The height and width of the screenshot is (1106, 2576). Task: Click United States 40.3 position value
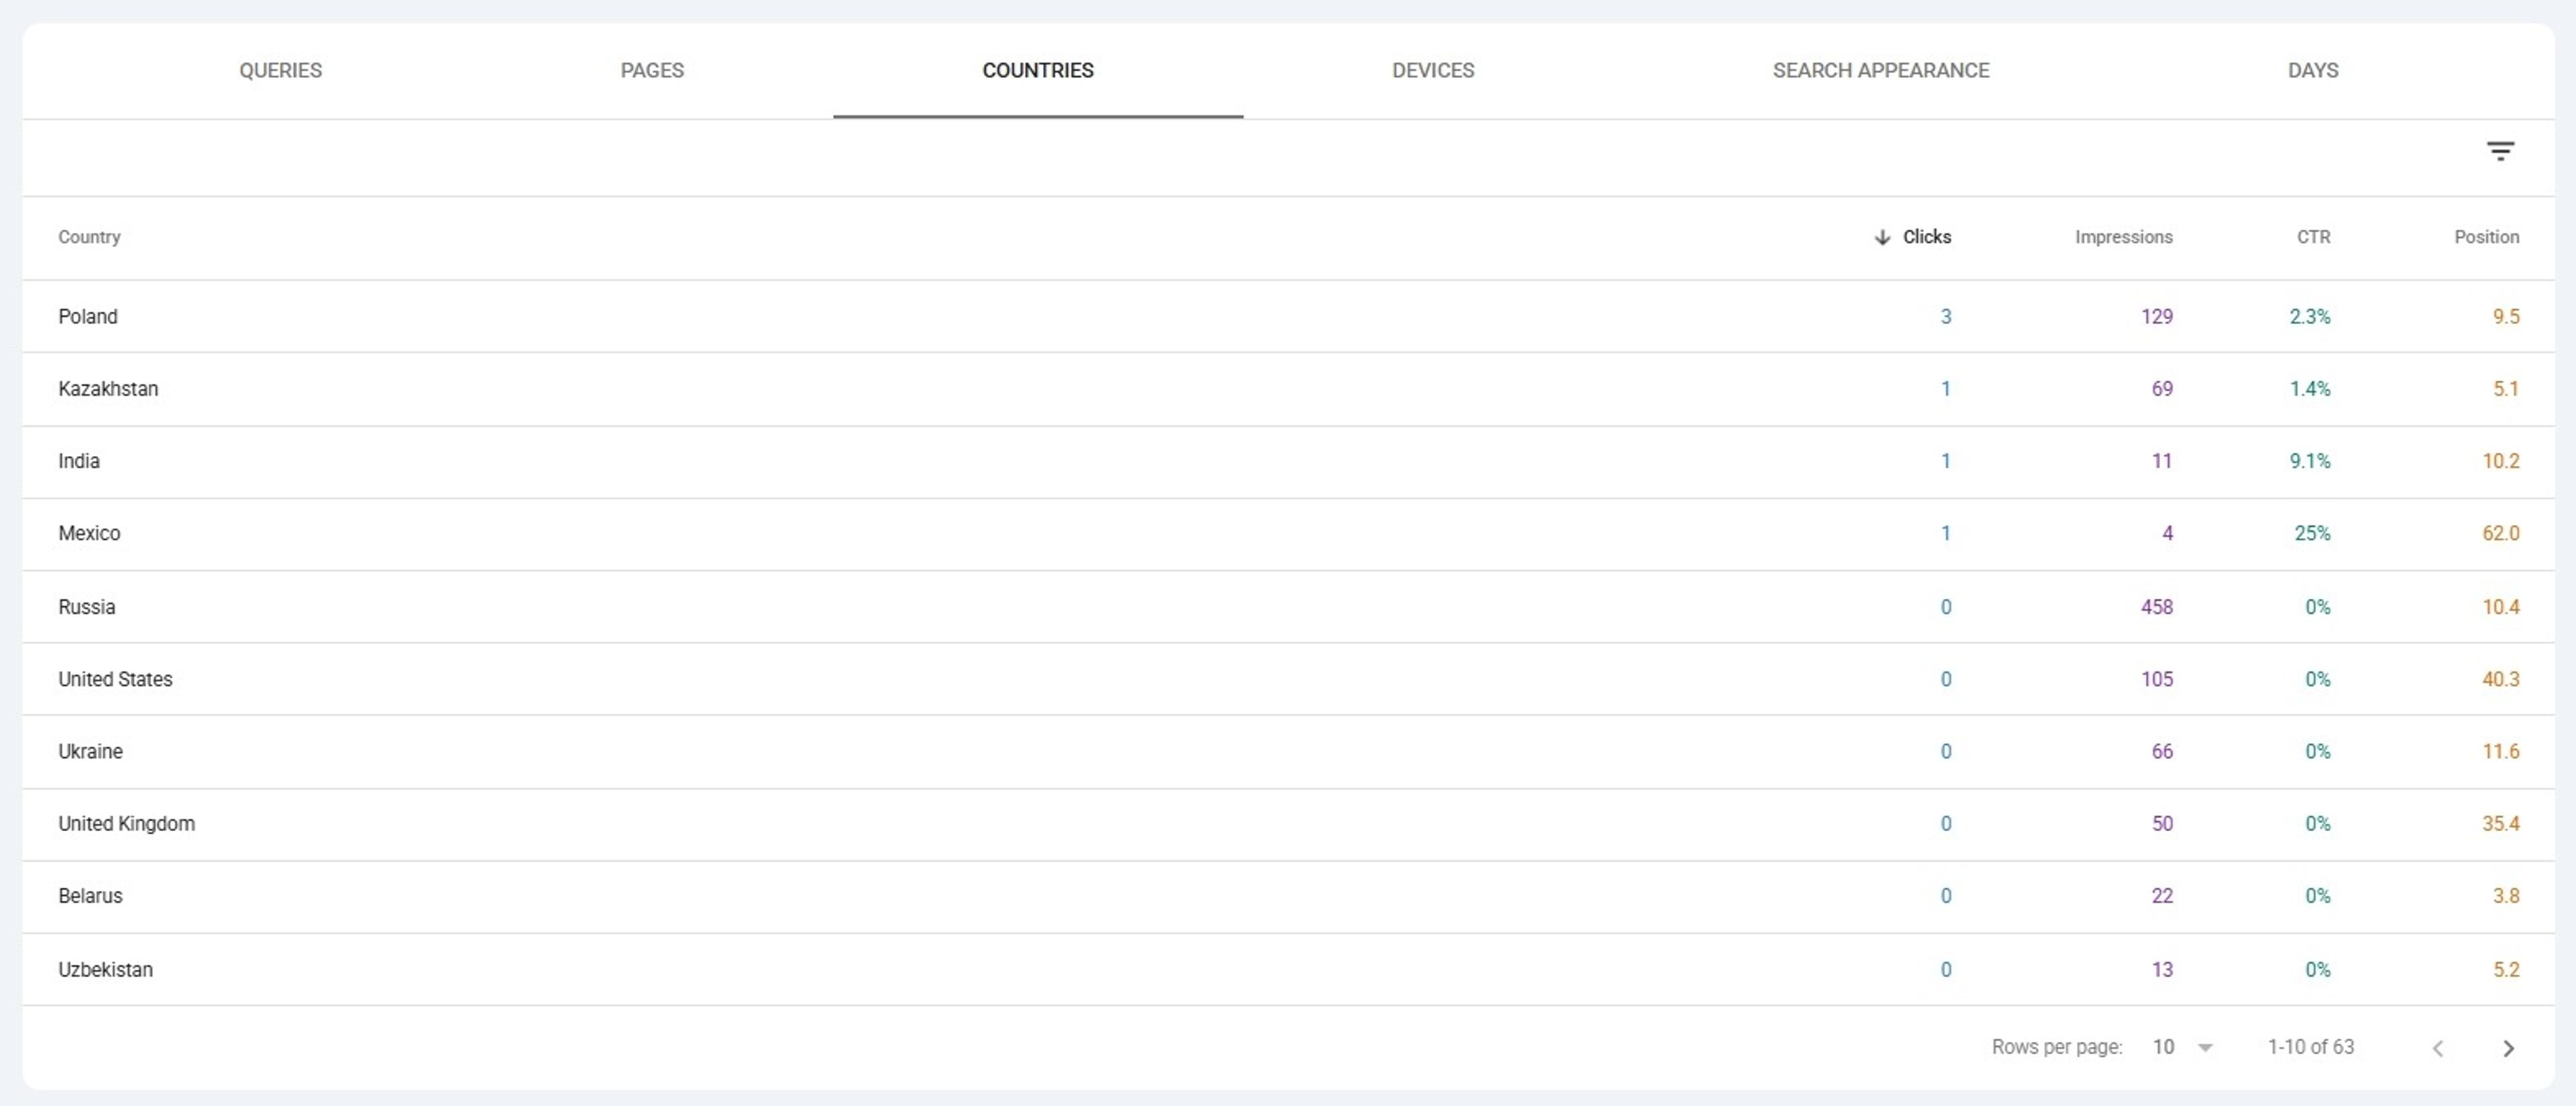click(x=2500, y=679)
